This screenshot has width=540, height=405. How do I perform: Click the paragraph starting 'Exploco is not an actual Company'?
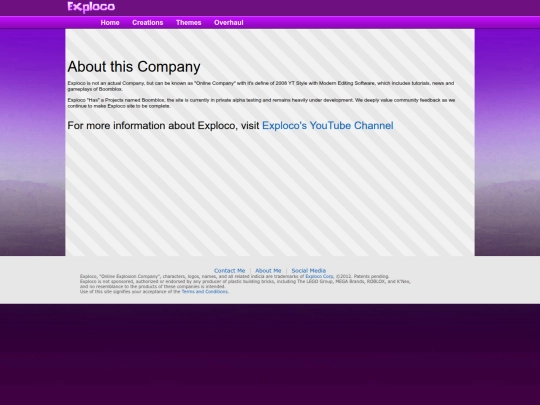point(261,86)
